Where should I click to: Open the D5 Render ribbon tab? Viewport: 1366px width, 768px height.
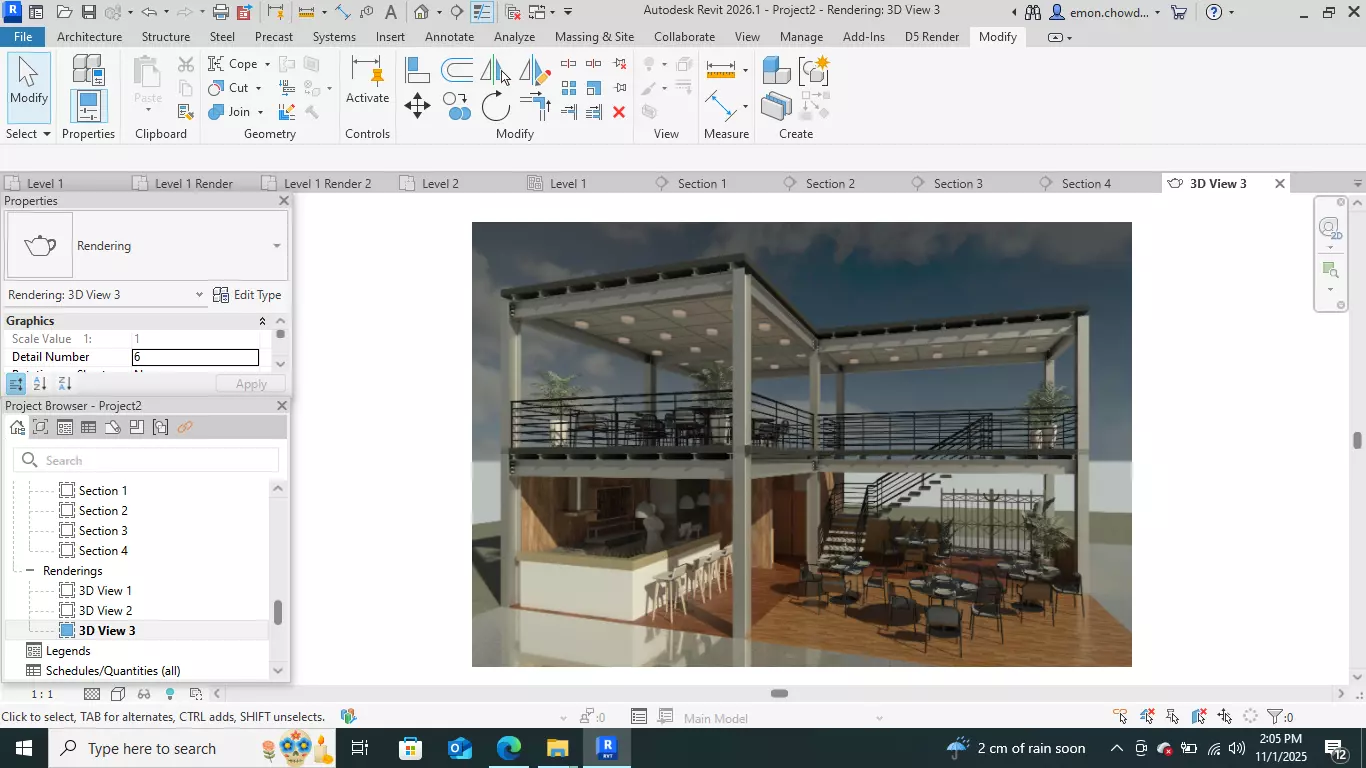pyautogui.click(x=931, y=37)
